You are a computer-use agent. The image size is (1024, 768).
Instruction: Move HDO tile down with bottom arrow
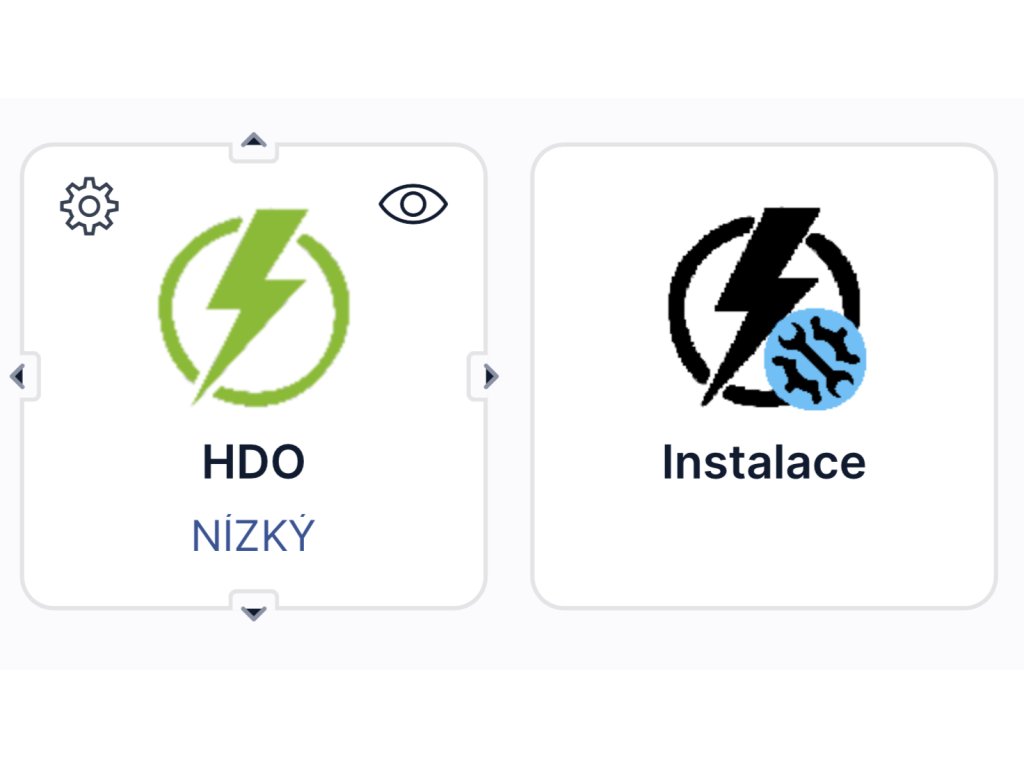253,613
